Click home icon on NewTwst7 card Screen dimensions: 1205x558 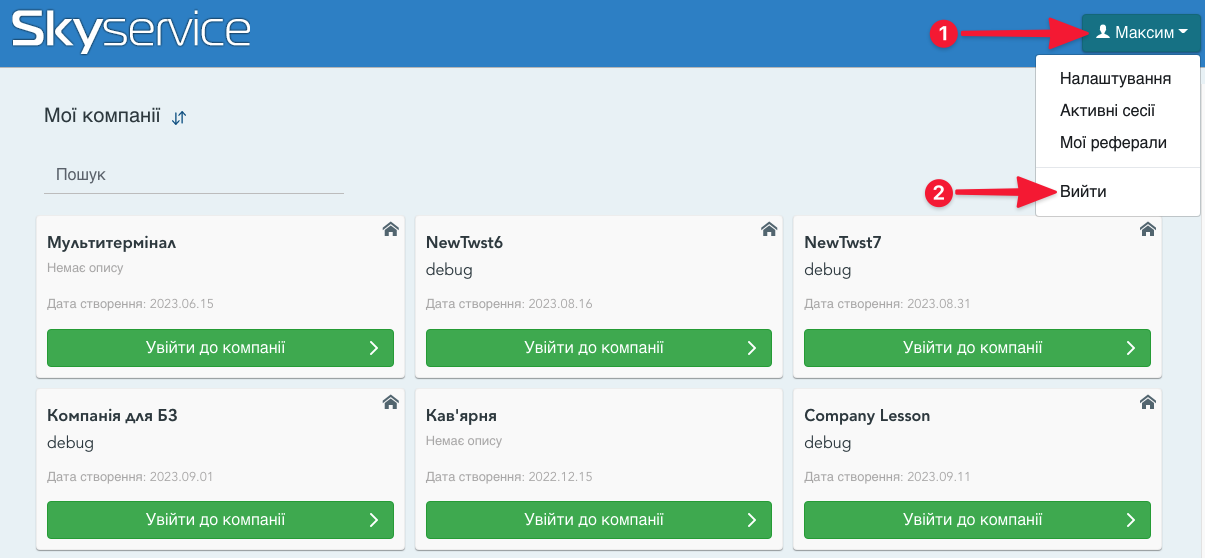pyautogui.click(x=1148, y=230)
